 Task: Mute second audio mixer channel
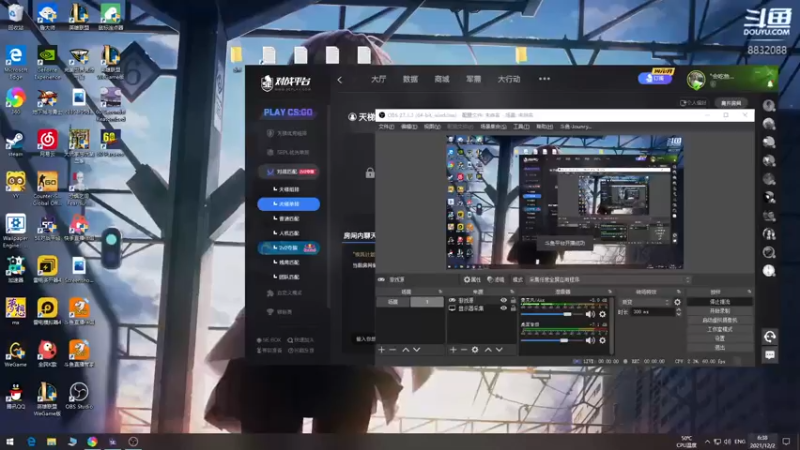[x=591, y=340]
